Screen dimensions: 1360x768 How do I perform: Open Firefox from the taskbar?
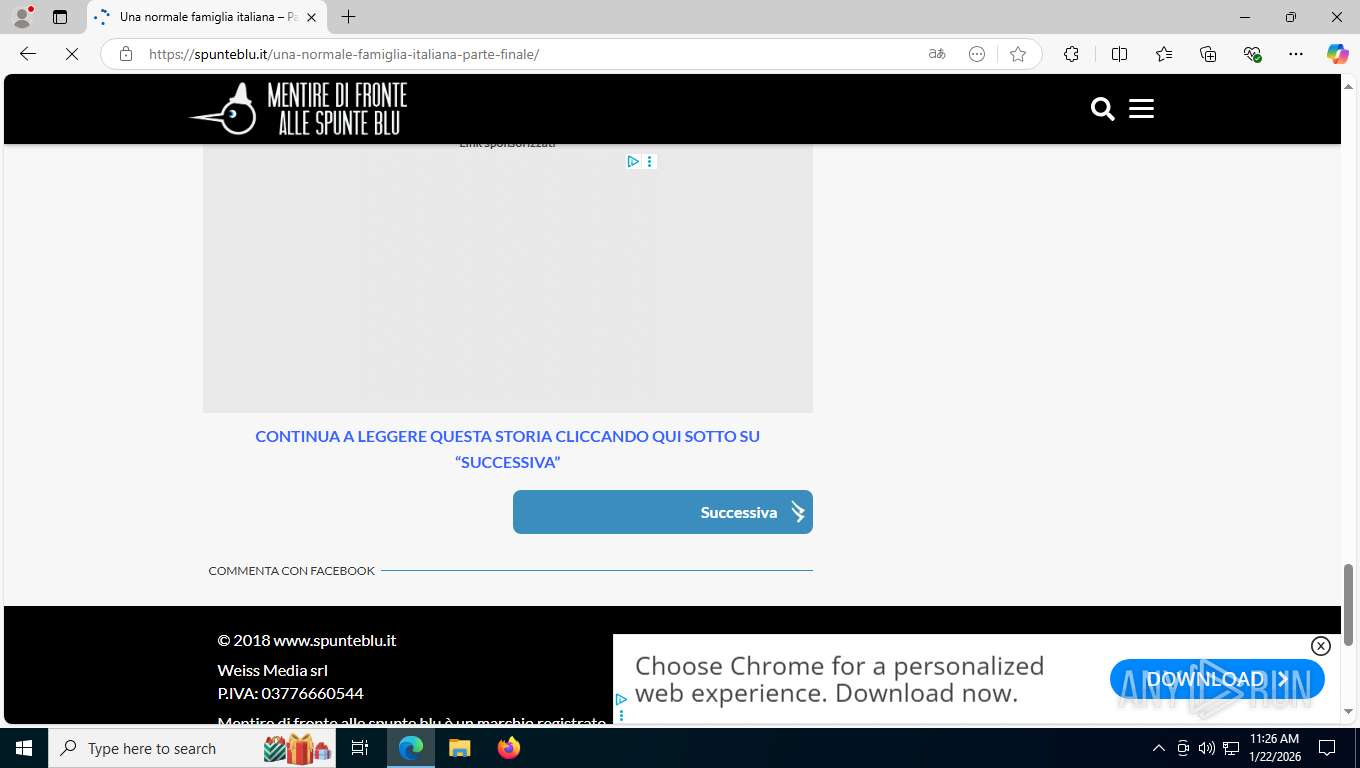pyautogui.click(x=509, y=748)
